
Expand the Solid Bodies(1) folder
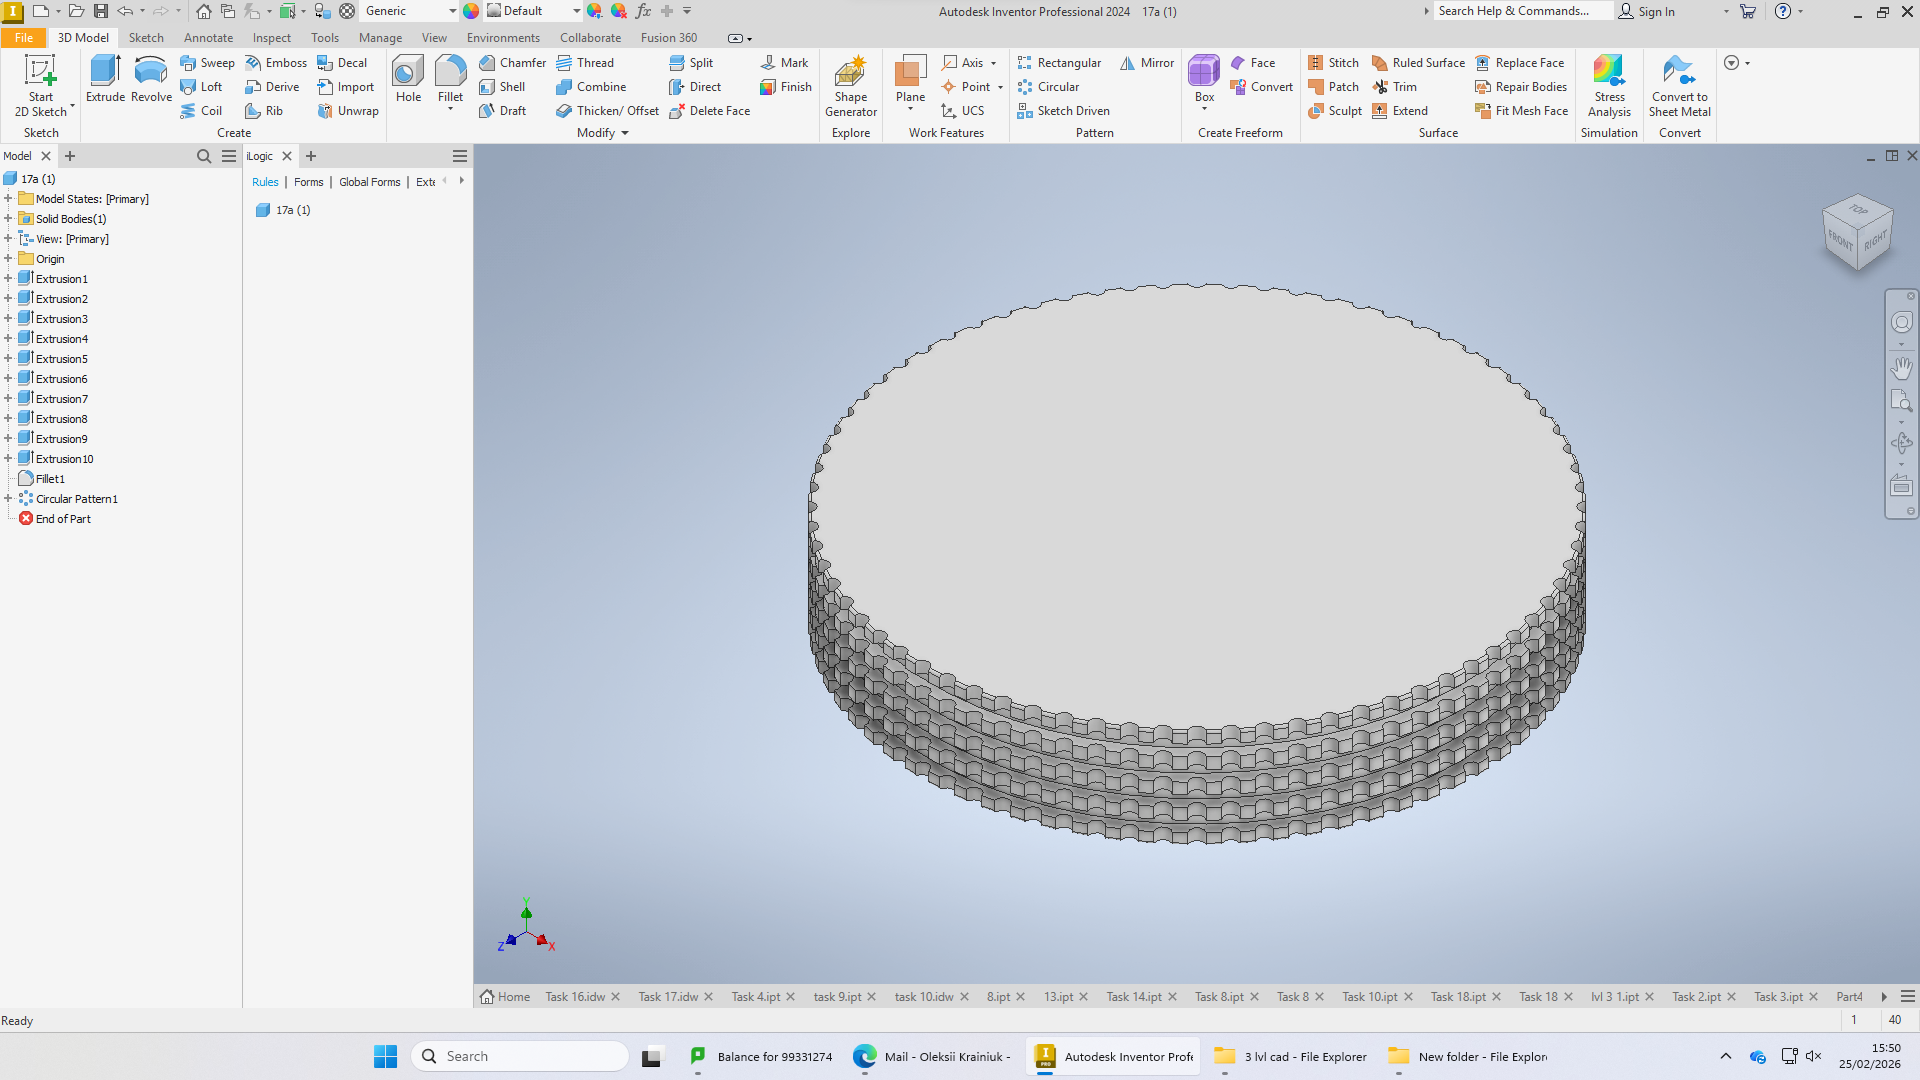pos(8,218)
